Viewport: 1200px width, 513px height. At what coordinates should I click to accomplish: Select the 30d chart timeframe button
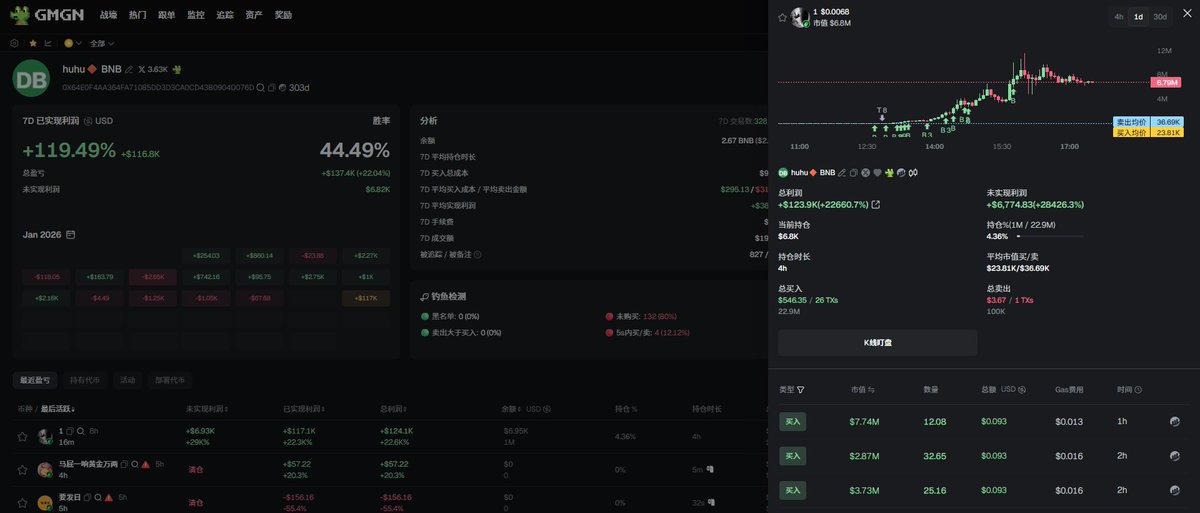(x=1159, y=17)
